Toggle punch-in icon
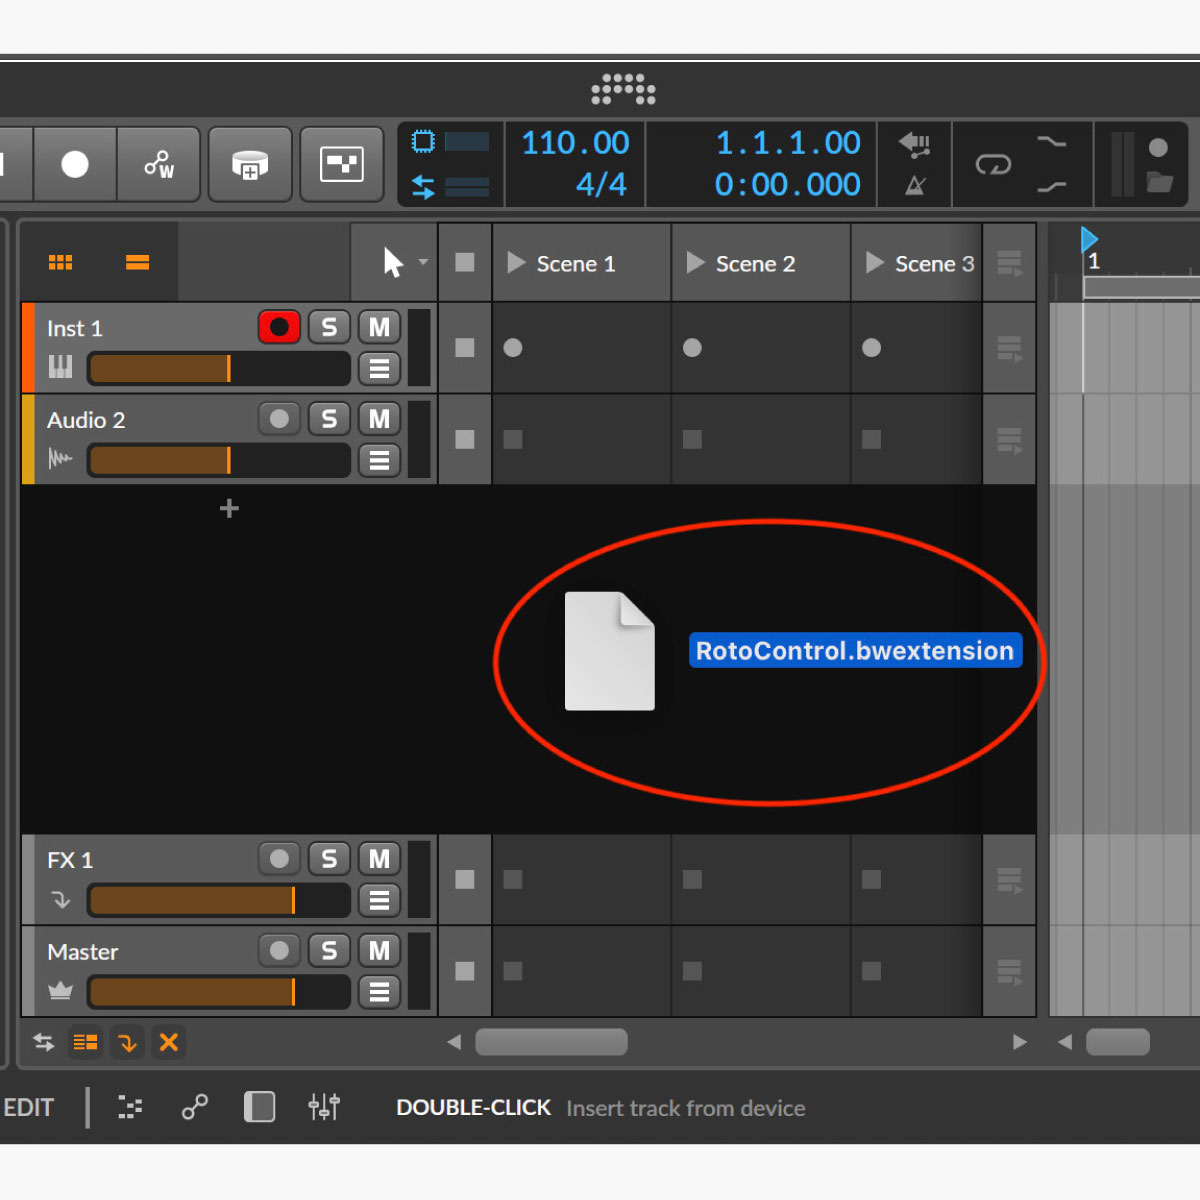 1052,143
